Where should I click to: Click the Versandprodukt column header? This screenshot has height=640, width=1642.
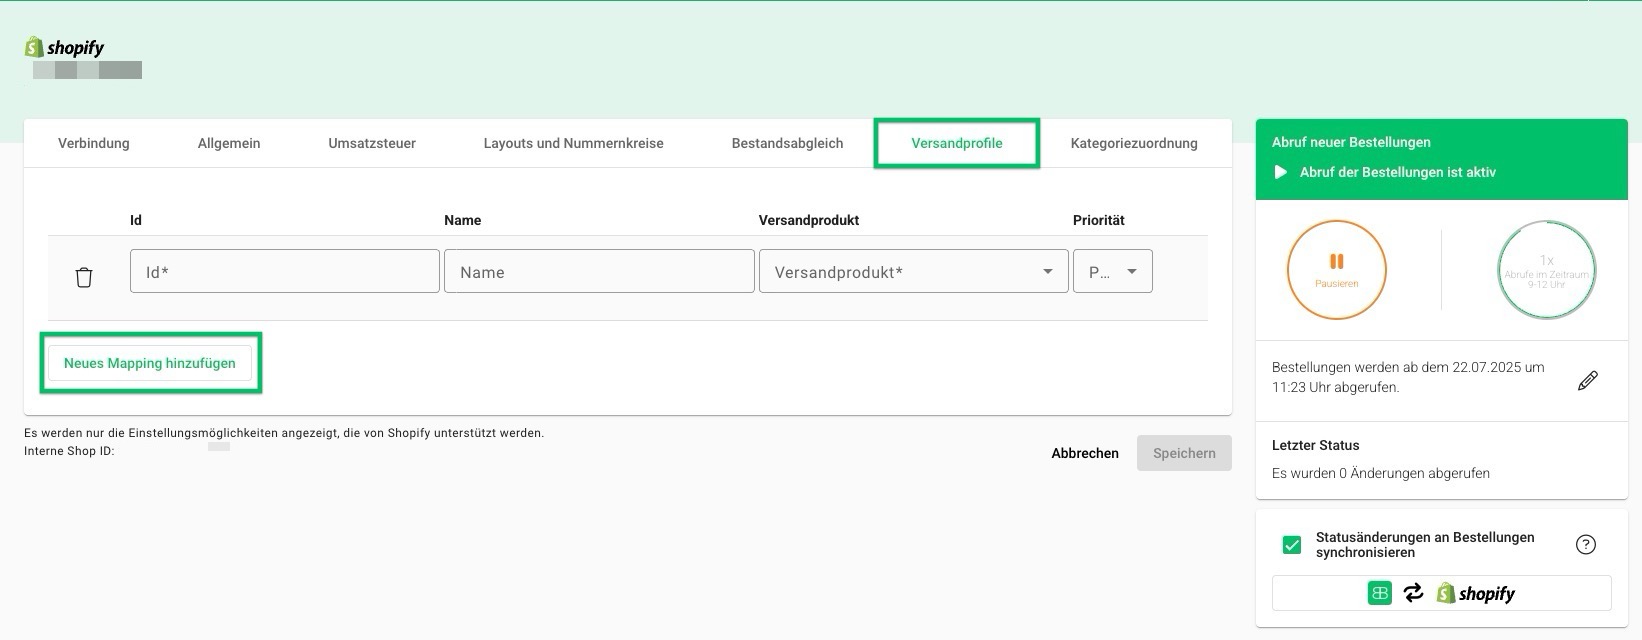[809, 220]
